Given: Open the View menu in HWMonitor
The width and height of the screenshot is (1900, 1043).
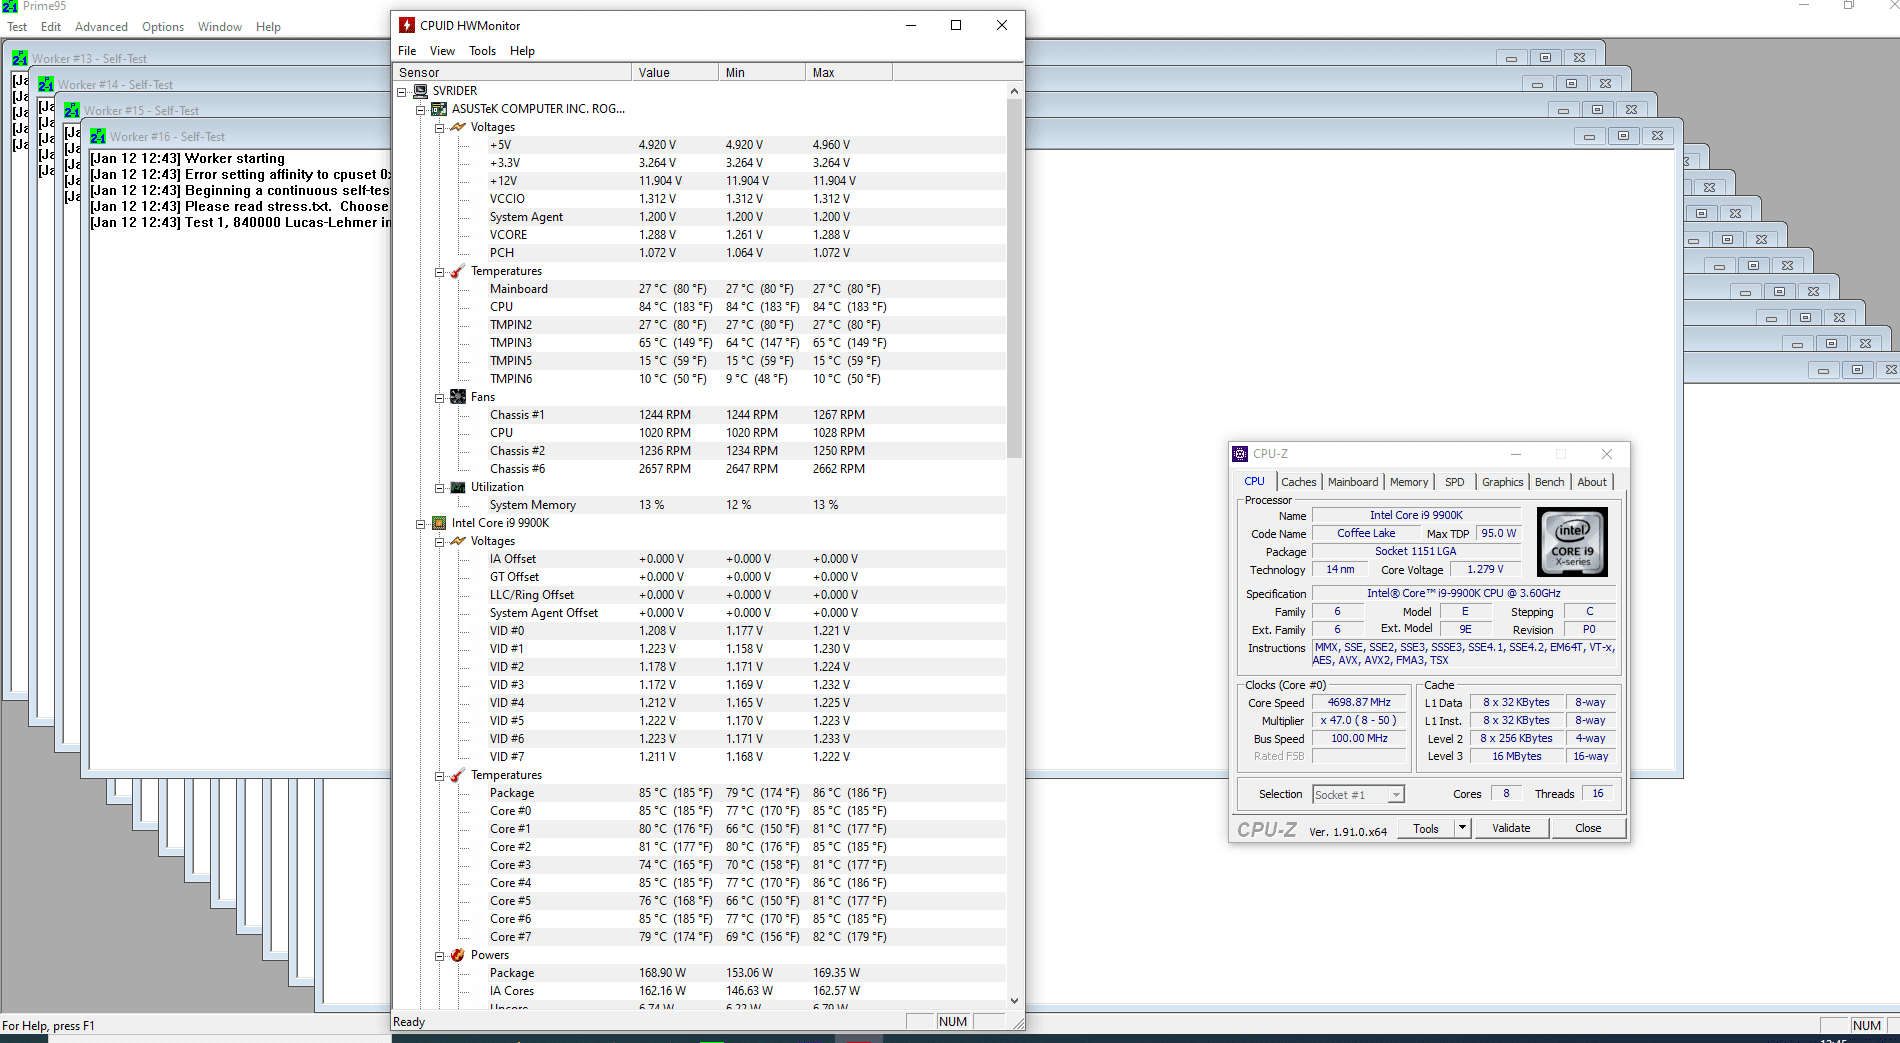Looking at the screenshot, I should coord(442,51).
